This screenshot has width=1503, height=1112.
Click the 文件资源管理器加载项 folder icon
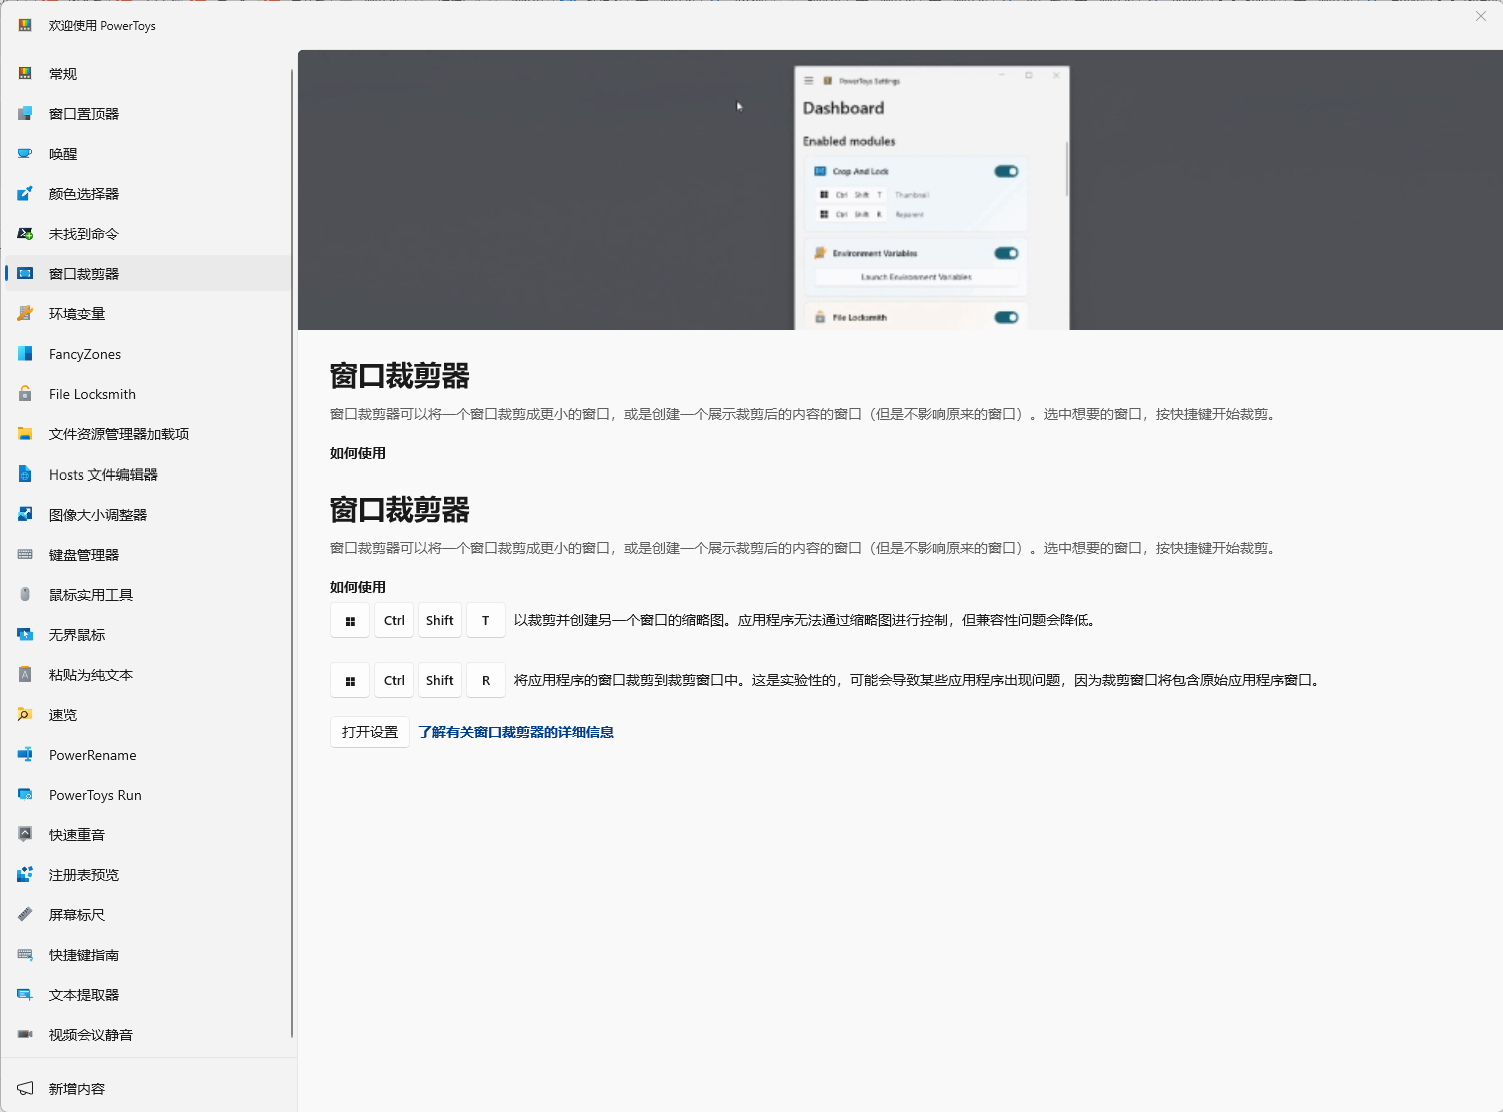25,434
